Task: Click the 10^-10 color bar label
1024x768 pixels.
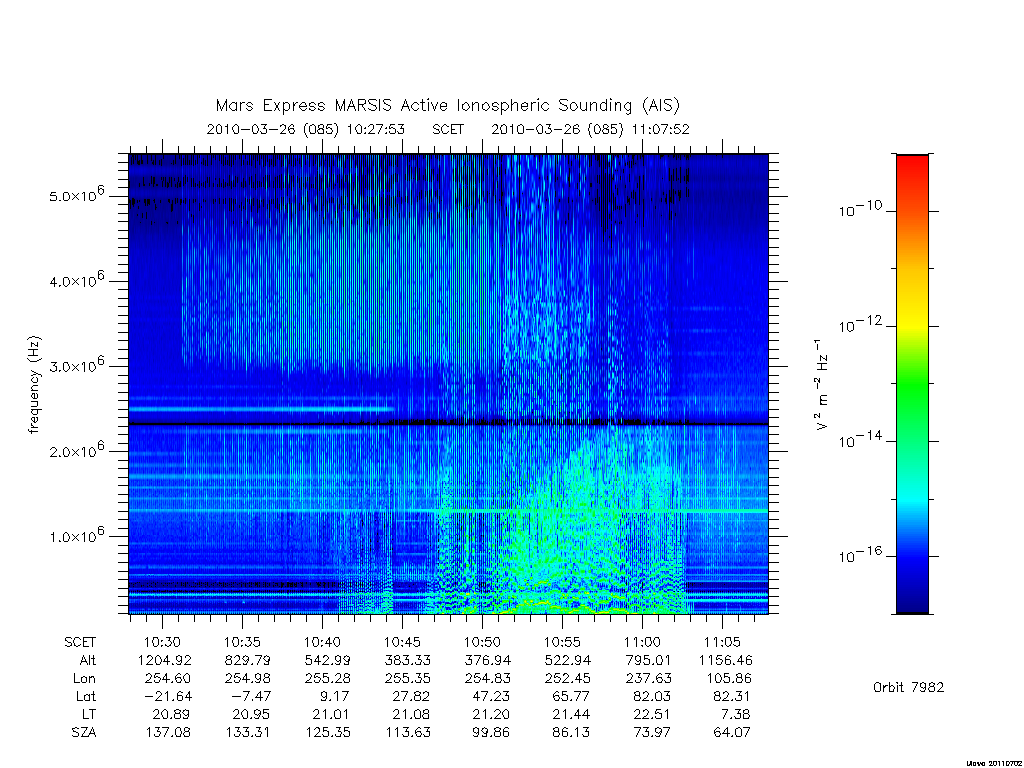Action: 860,209
